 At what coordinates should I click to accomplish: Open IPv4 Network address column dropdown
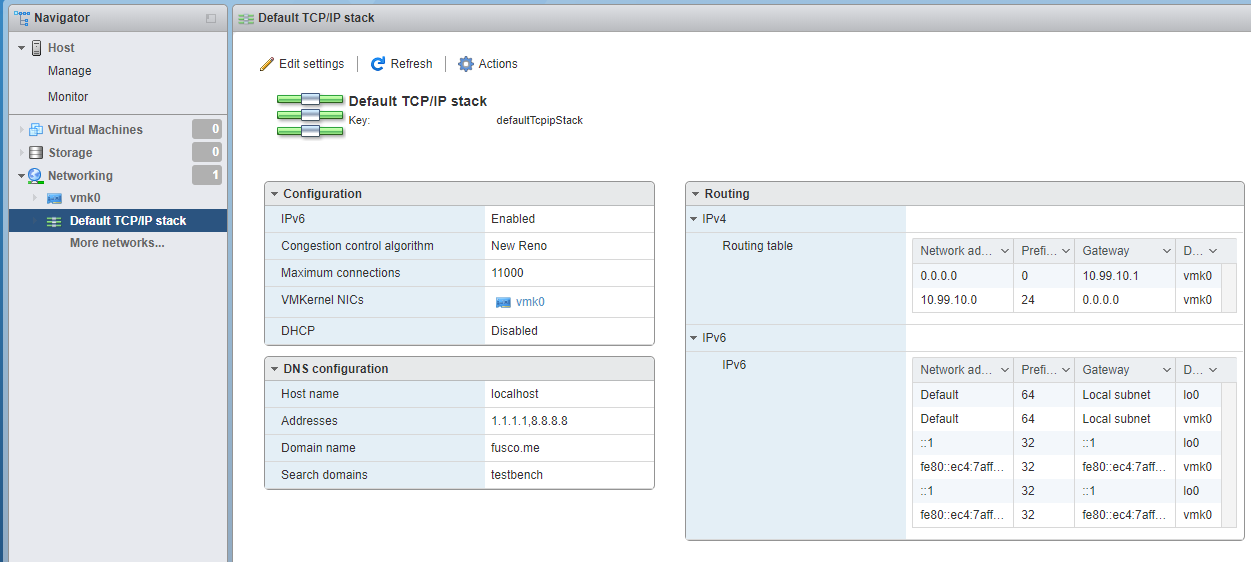[1005, 251]
